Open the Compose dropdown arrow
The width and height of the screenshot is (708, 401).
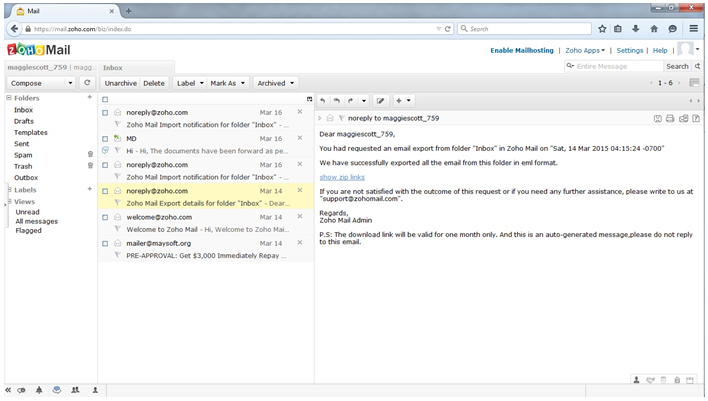(70, 83)
